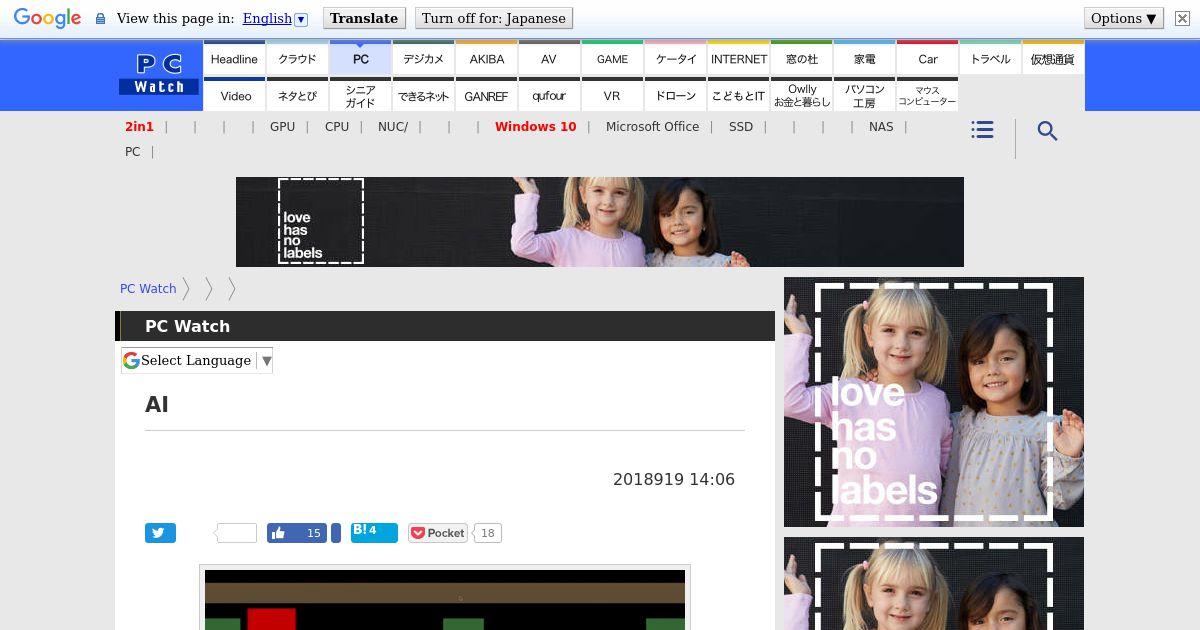Open the GANREF tab
Screen dimensions: 1200x630
(x=486, y=96)
